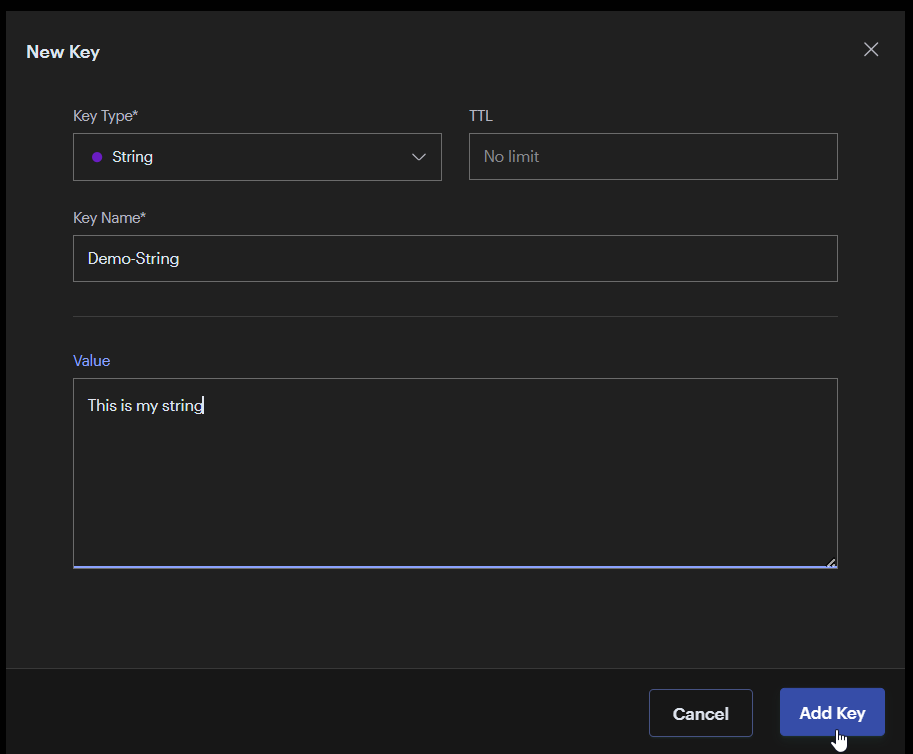Click the Add Key button
The image size is (913, 754).
pyautogui.click(x=831, y=712)
